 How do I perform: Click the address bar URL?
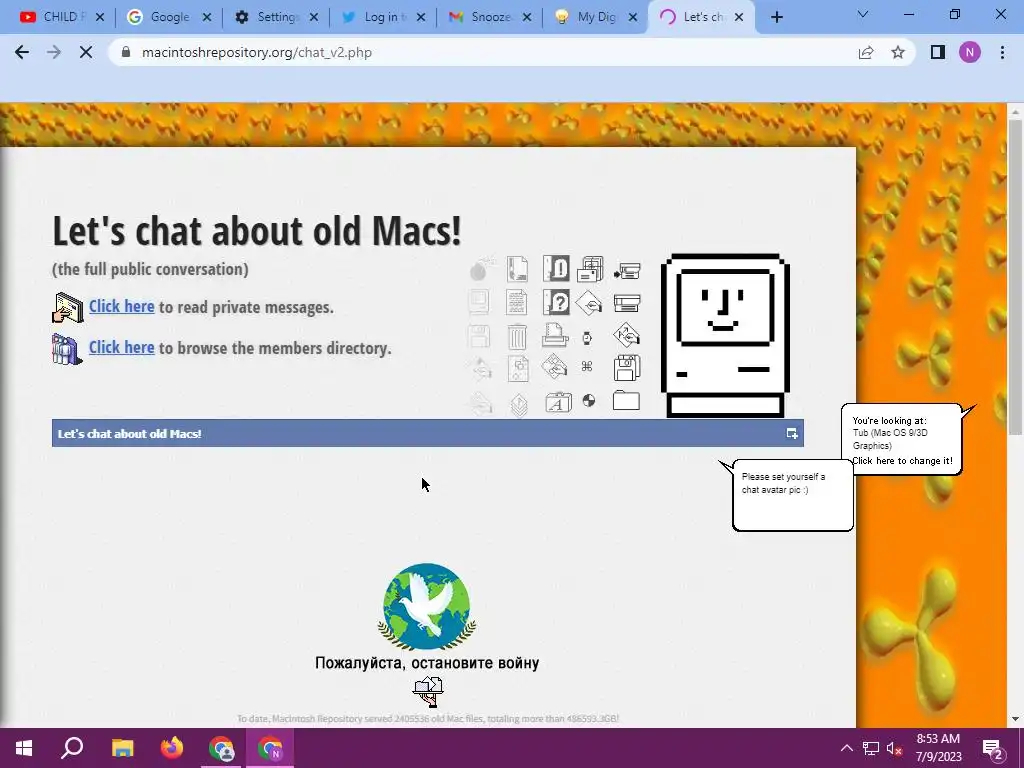tap(257, 52)
